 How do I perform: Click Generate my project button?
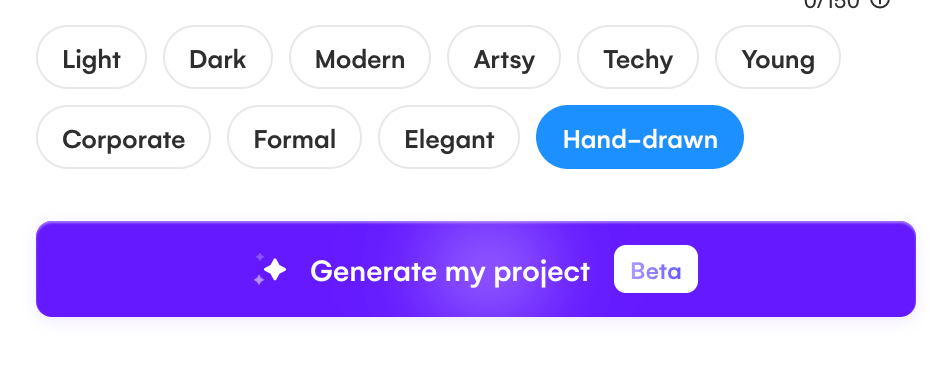pos(476,270)
